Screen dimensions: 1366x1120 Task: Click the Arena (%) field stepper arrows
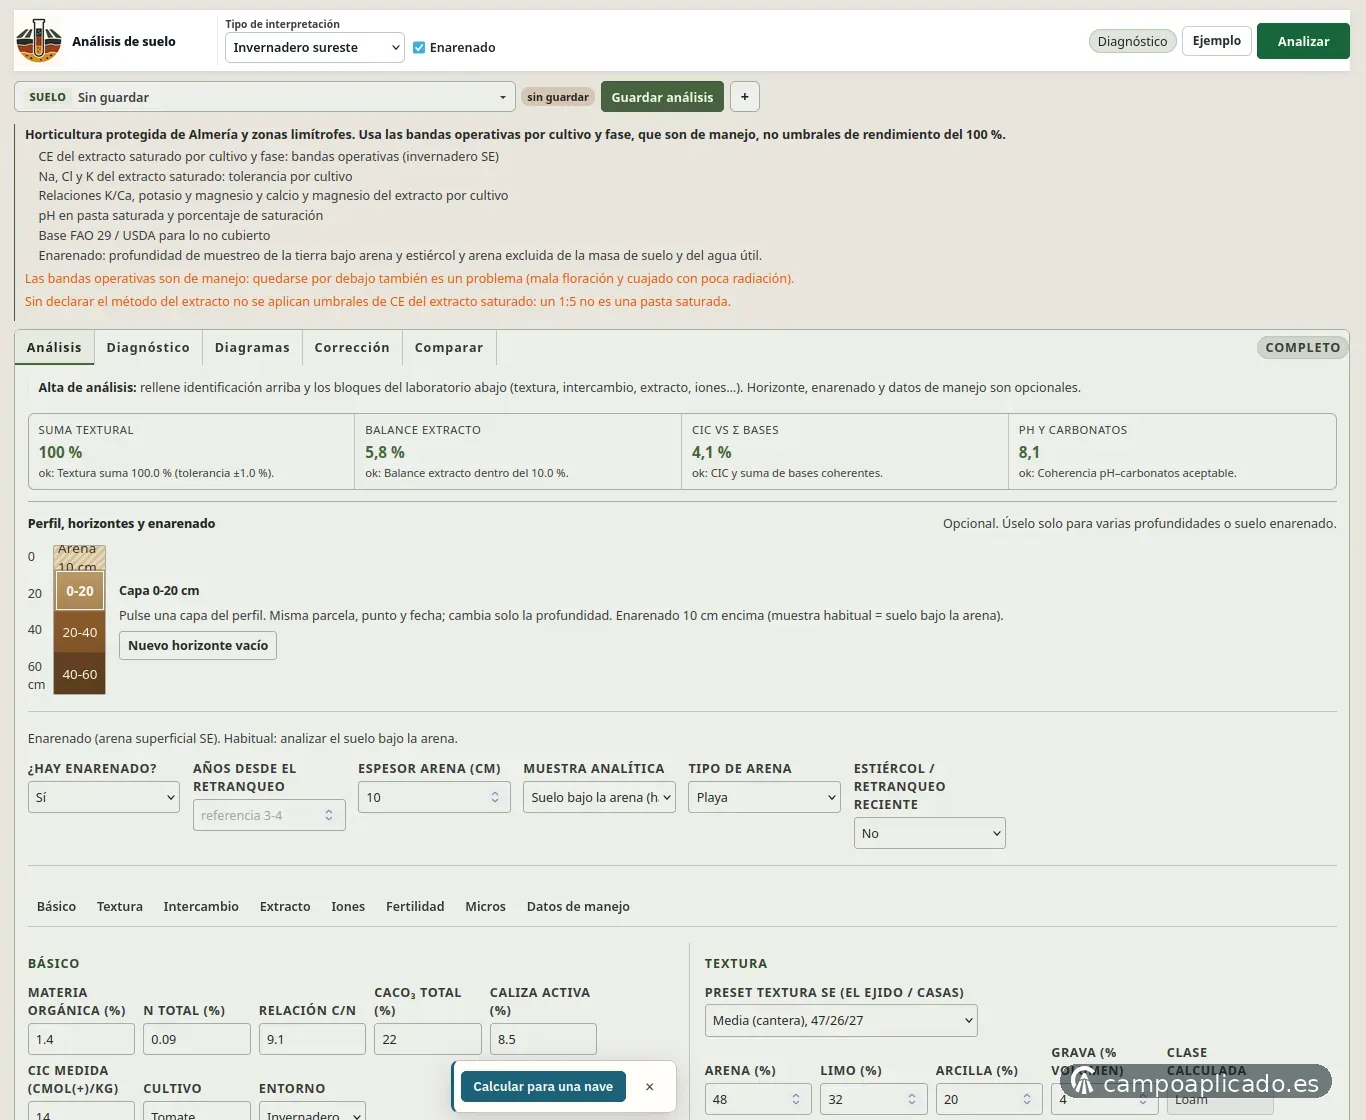point(796,1099)
